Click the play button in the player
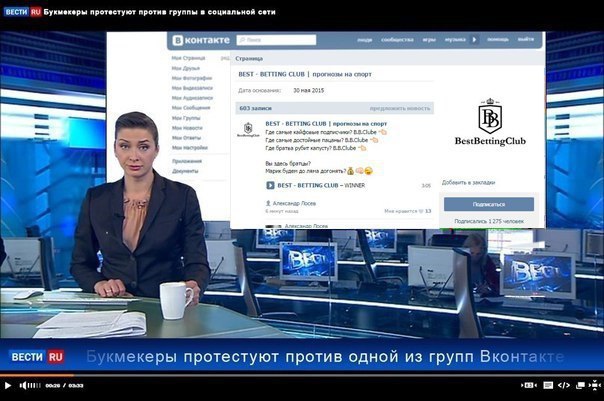This screenshot has width=604, height=401. pos(7,385)
